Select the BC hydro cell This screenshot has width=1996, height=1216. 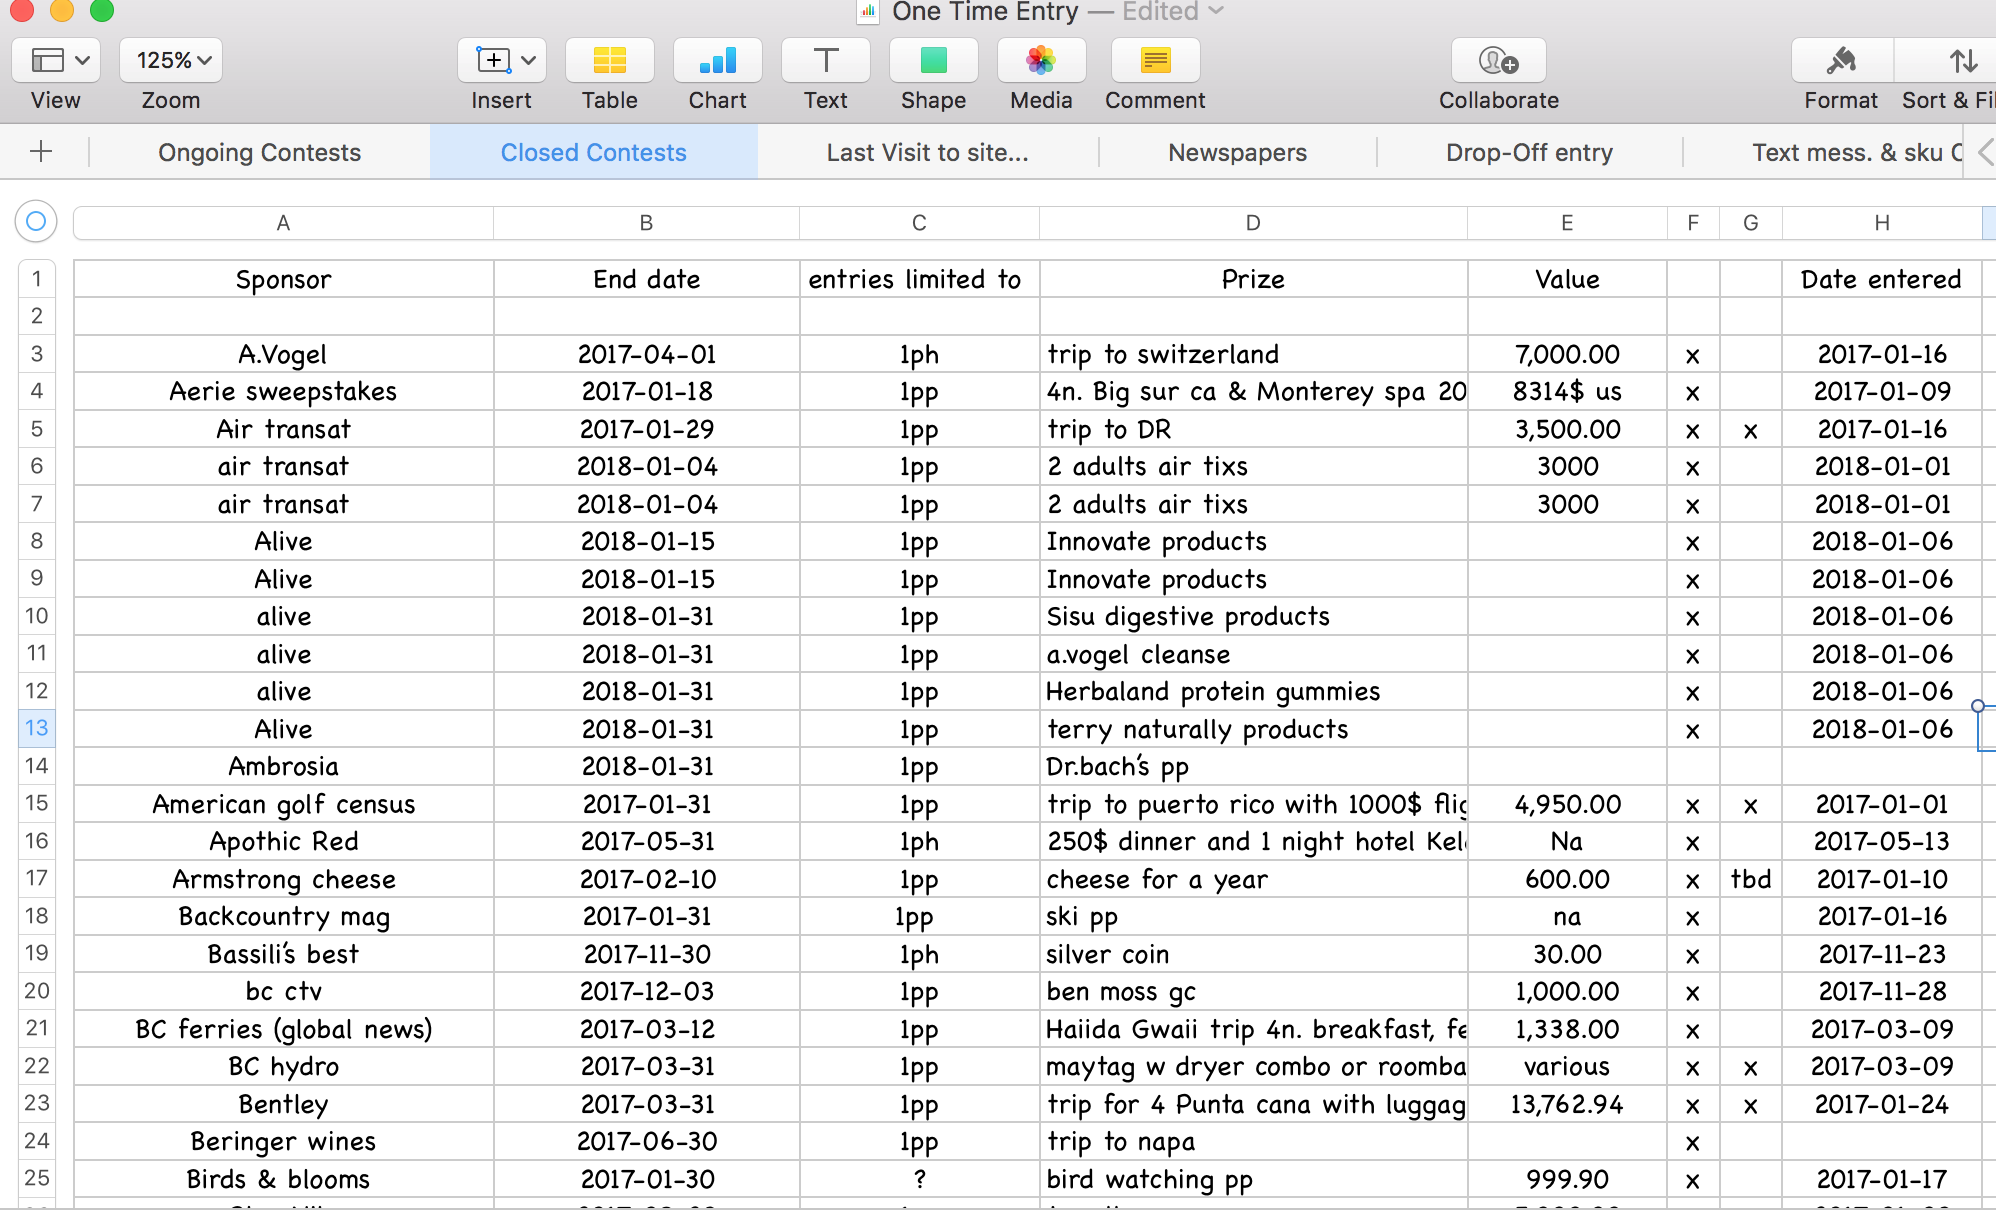(x=284, y=1066)
